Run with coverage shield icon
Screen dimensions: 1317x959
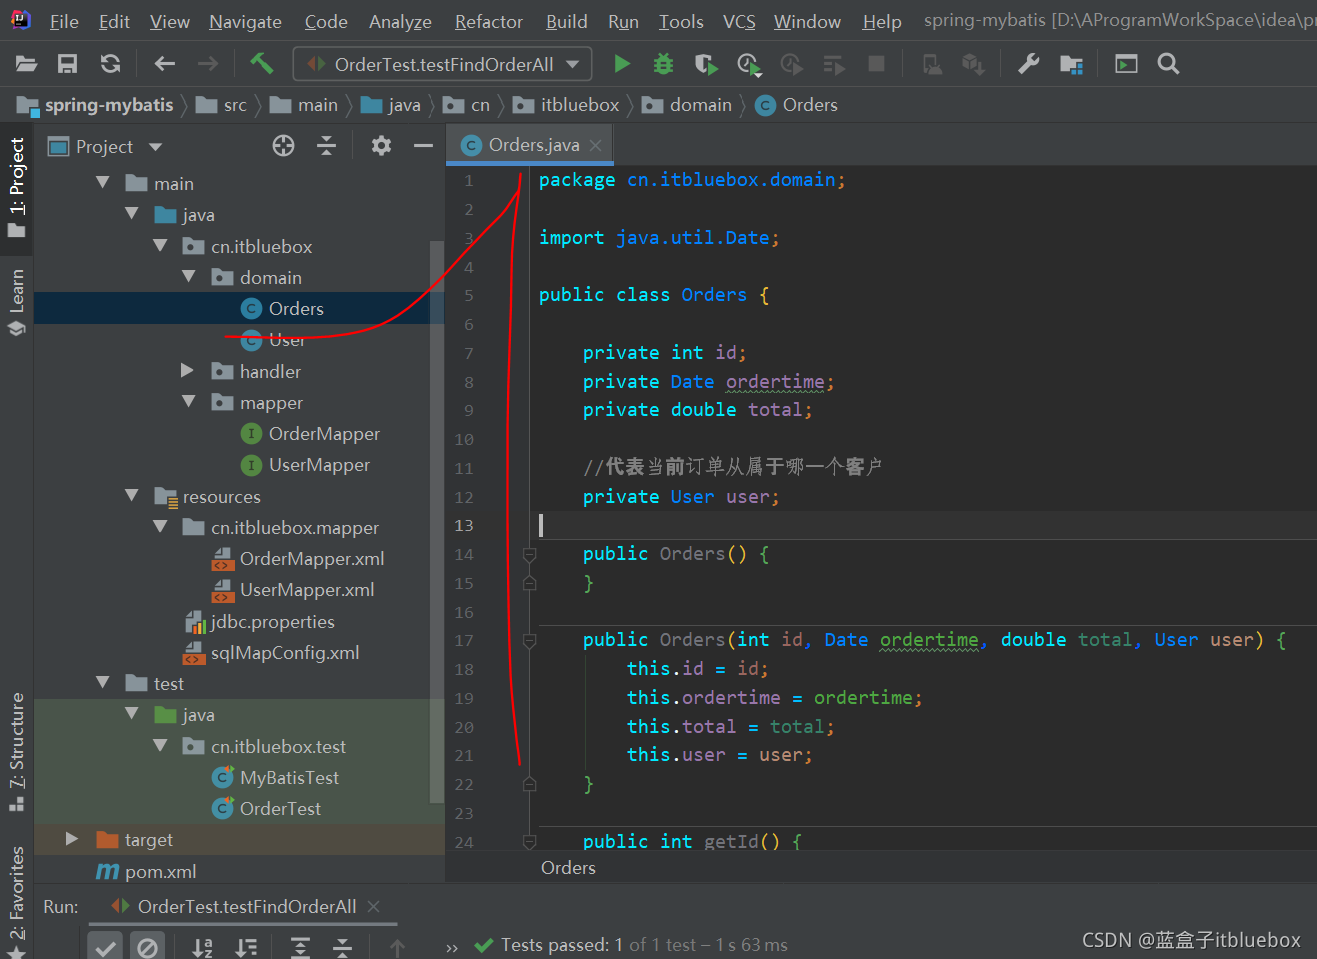706,64
